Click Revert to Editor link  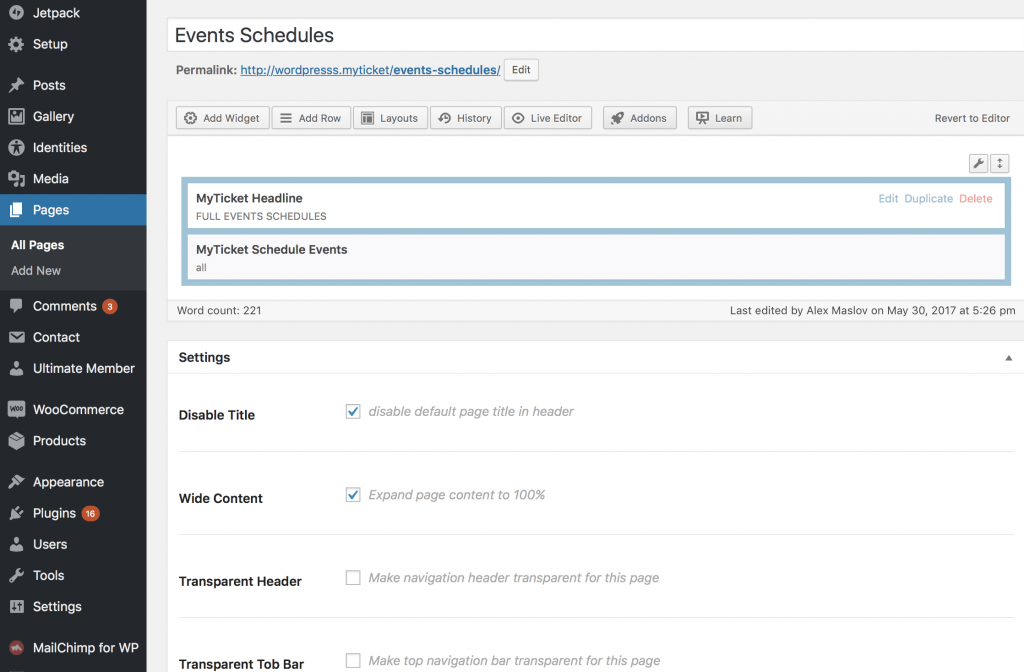point(972,118)
